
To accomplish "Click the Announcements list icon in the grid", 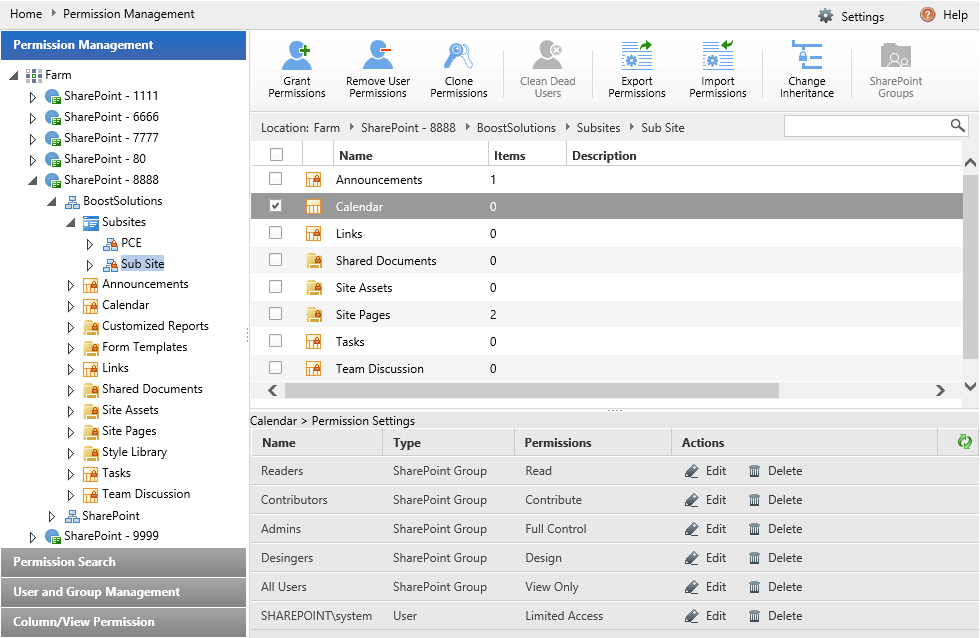I will (x=313, y=180).
